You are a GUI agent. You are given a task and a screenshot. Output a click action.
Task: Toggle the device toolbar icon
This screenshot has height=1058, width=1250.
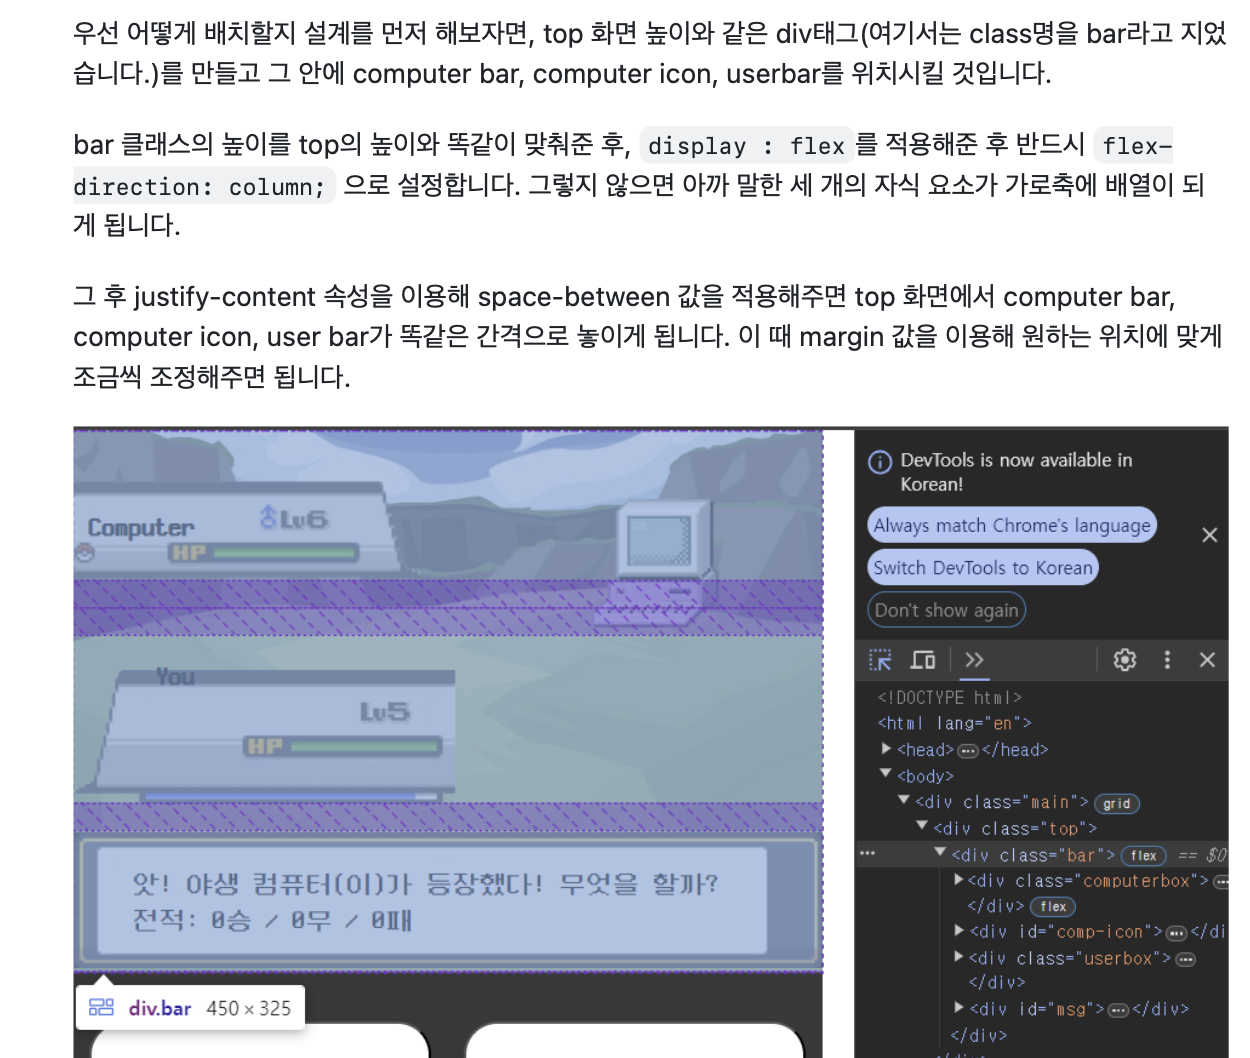[x=922, y=660]
